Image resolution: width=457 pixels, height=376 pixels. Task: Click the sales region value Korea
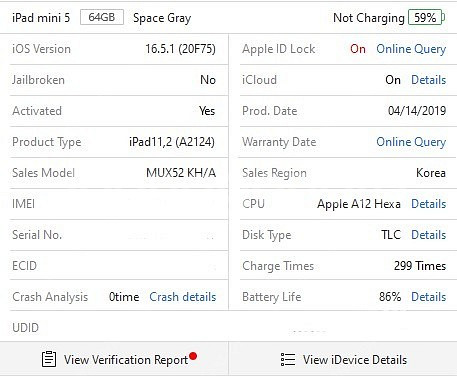click(x=431, y=173)
